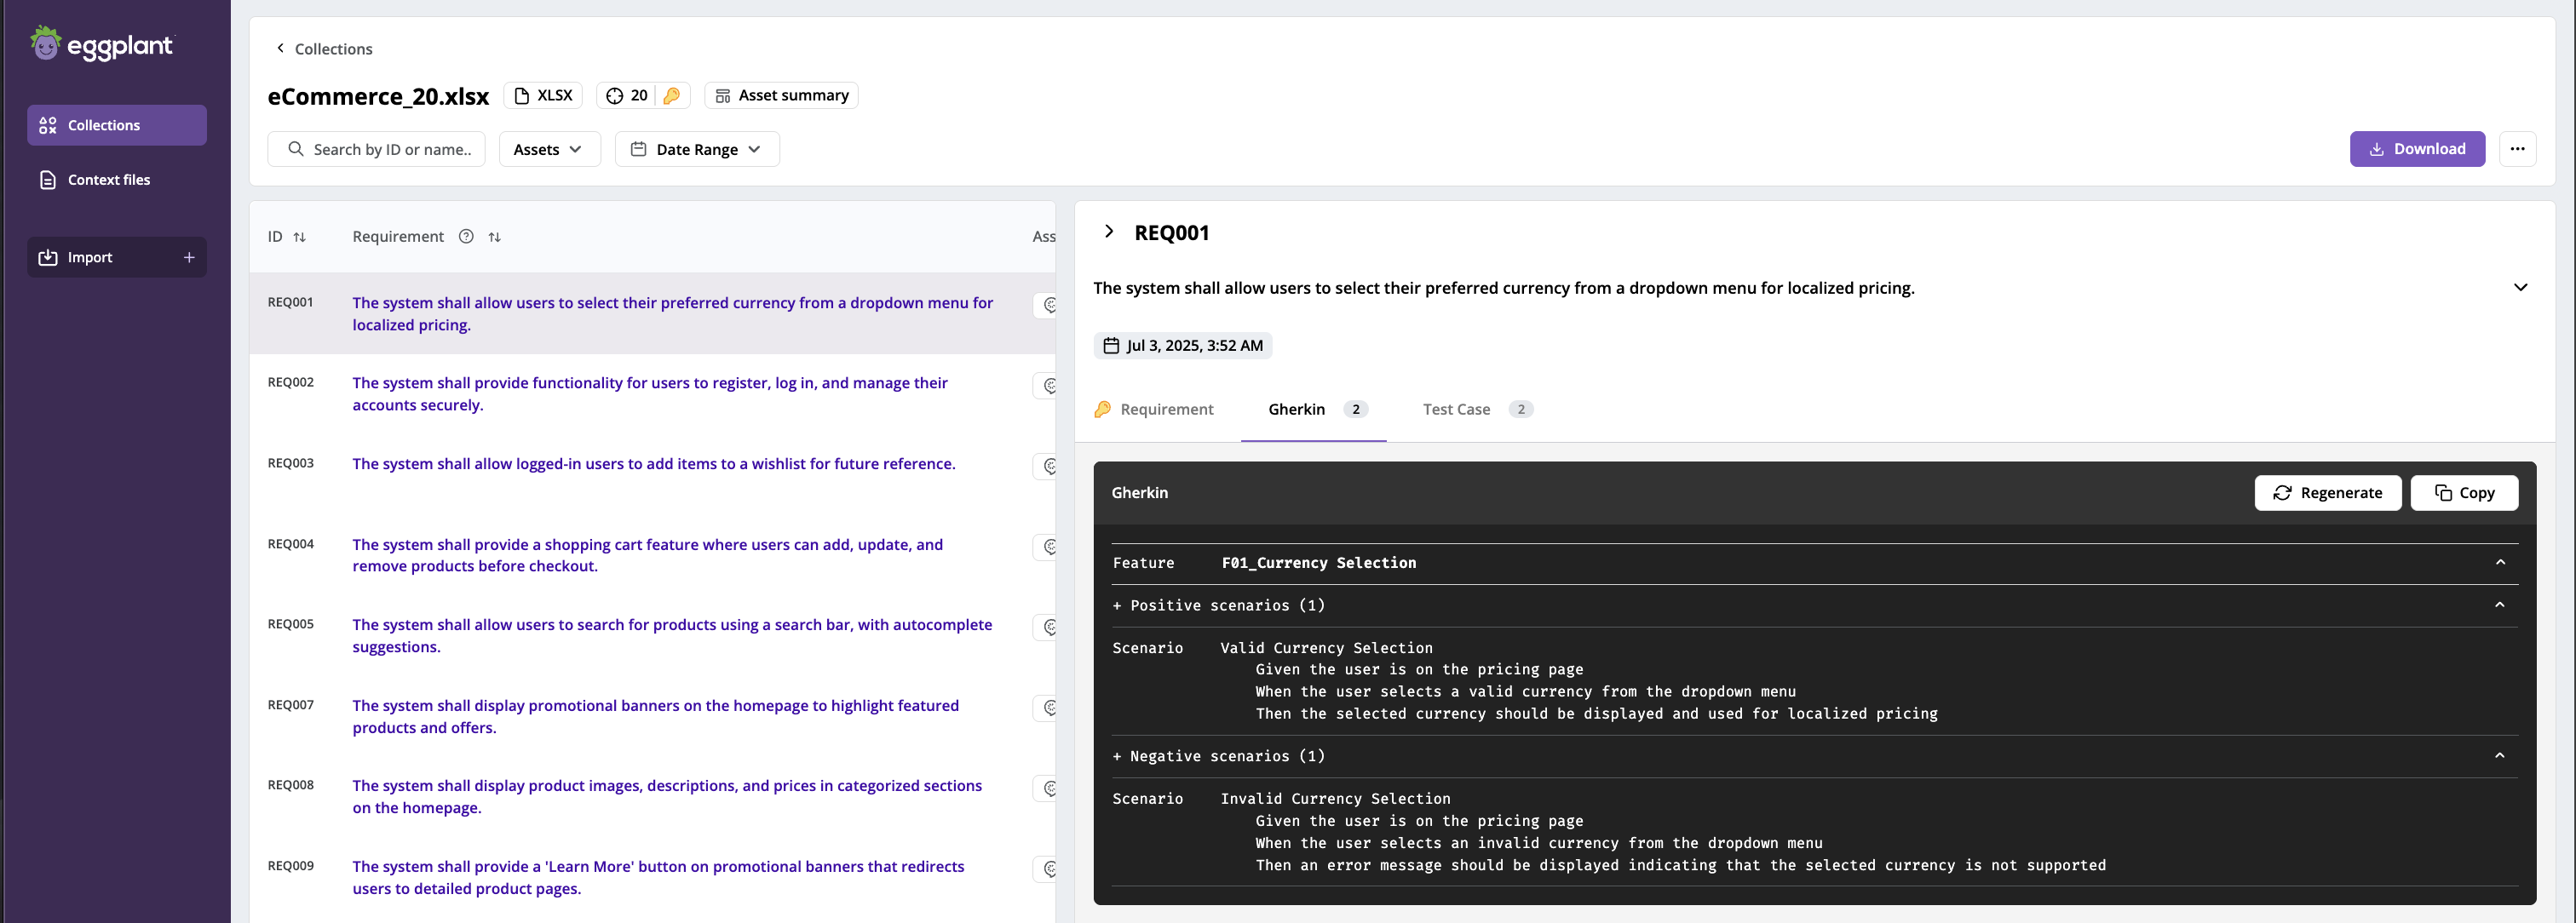
Task: Click the XLSX file type badge
Action: click(x=543, y=95)
